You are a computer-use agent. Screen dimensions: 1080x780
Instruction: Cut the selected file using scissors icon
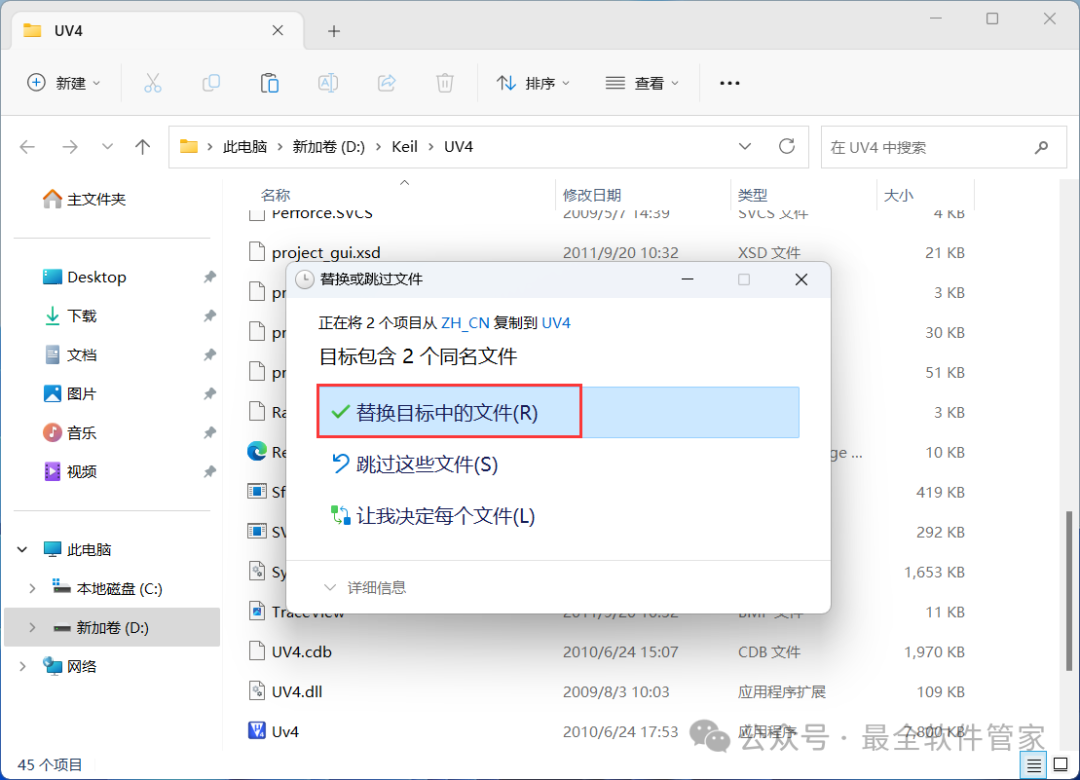pos(152,83)
